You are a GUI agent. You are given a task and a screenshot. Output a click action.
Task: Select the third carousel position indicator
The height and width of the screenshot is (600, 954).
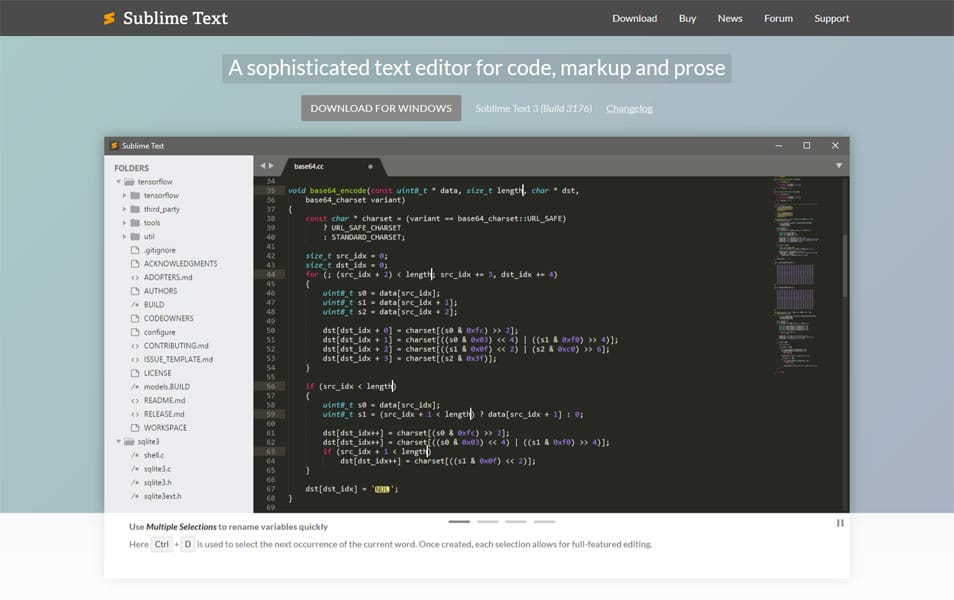(516, 521)
